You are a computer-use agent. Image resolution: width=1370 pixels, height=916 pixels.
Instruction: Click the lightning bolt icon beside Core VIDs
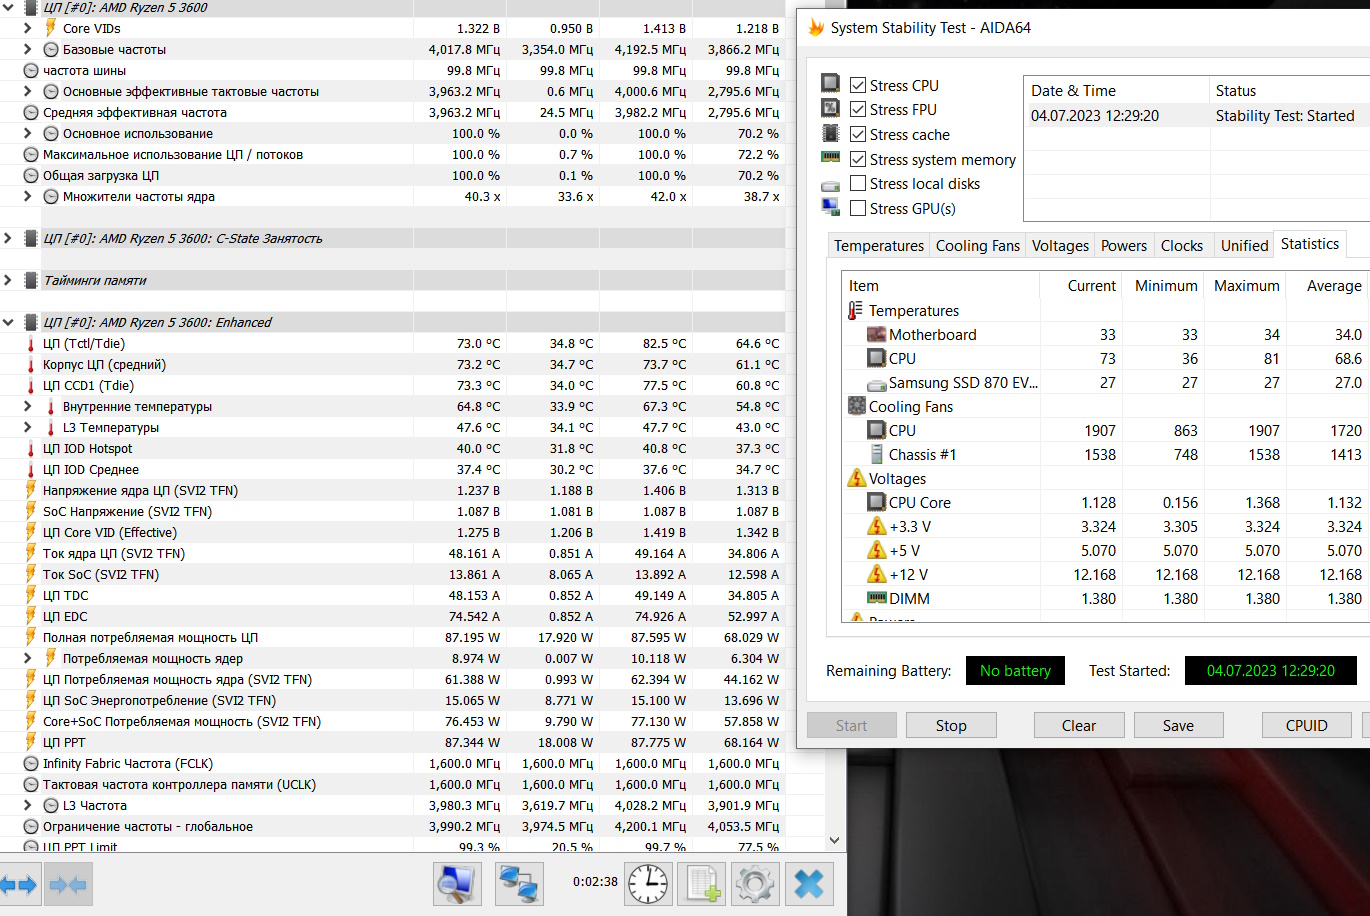50,28
